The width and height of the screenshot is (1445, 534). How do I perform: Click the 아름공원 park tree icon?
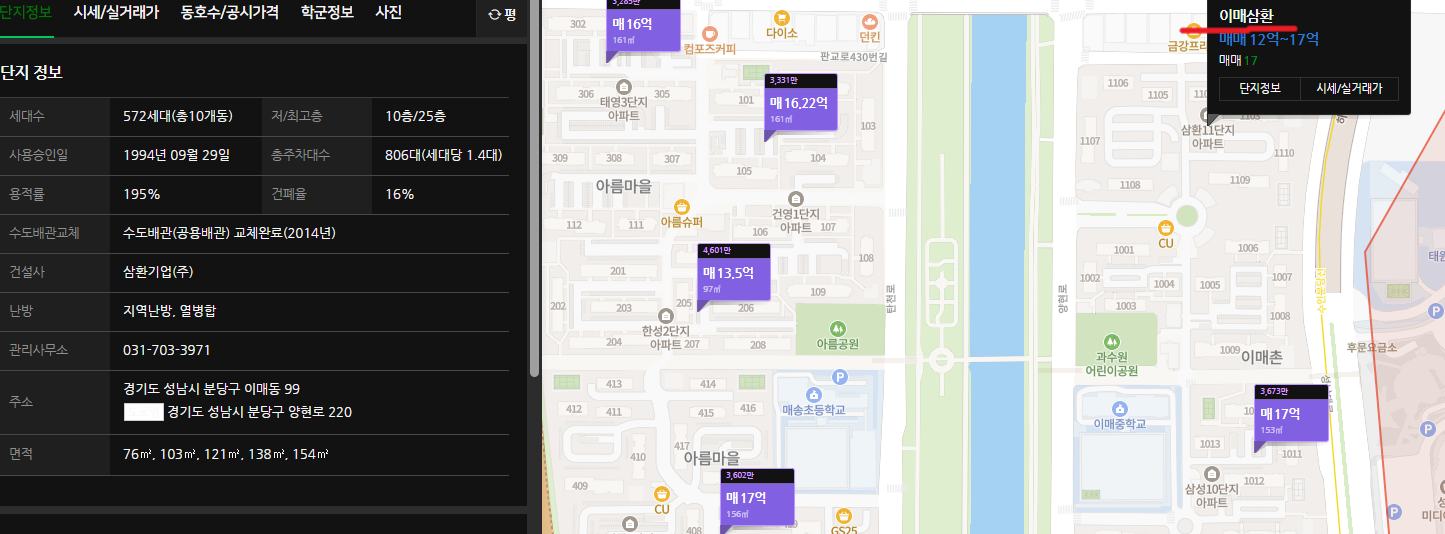tap(838, 327)
